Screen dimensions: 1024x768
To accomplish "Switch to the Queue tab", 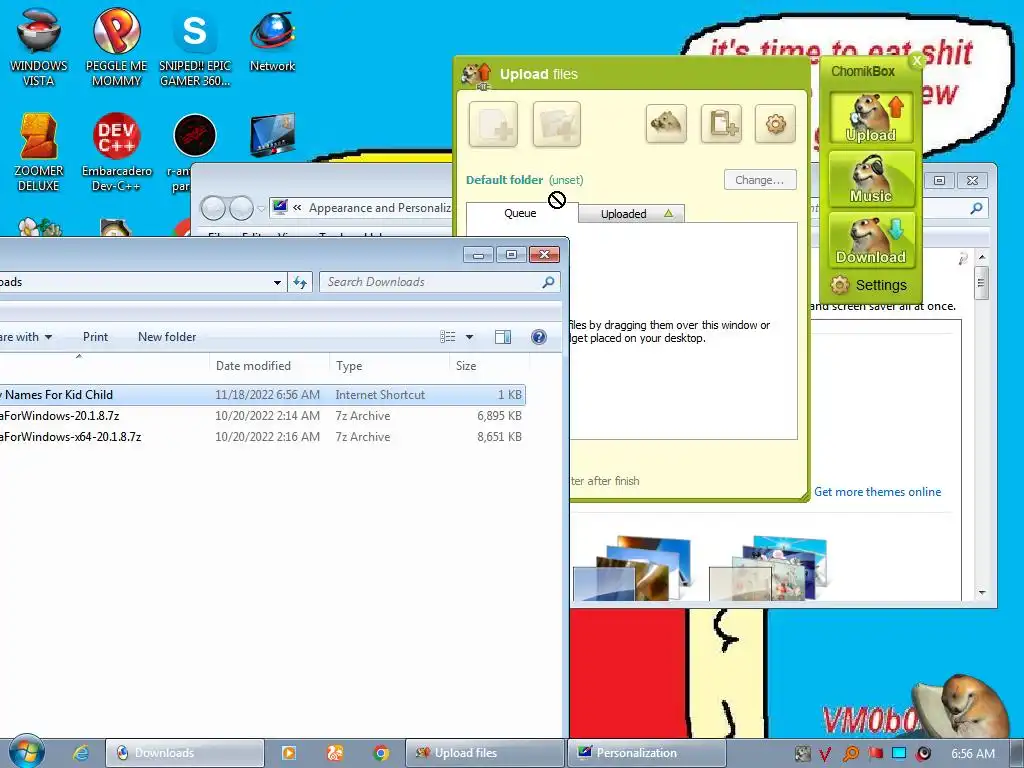I will (x=520, y=213).
